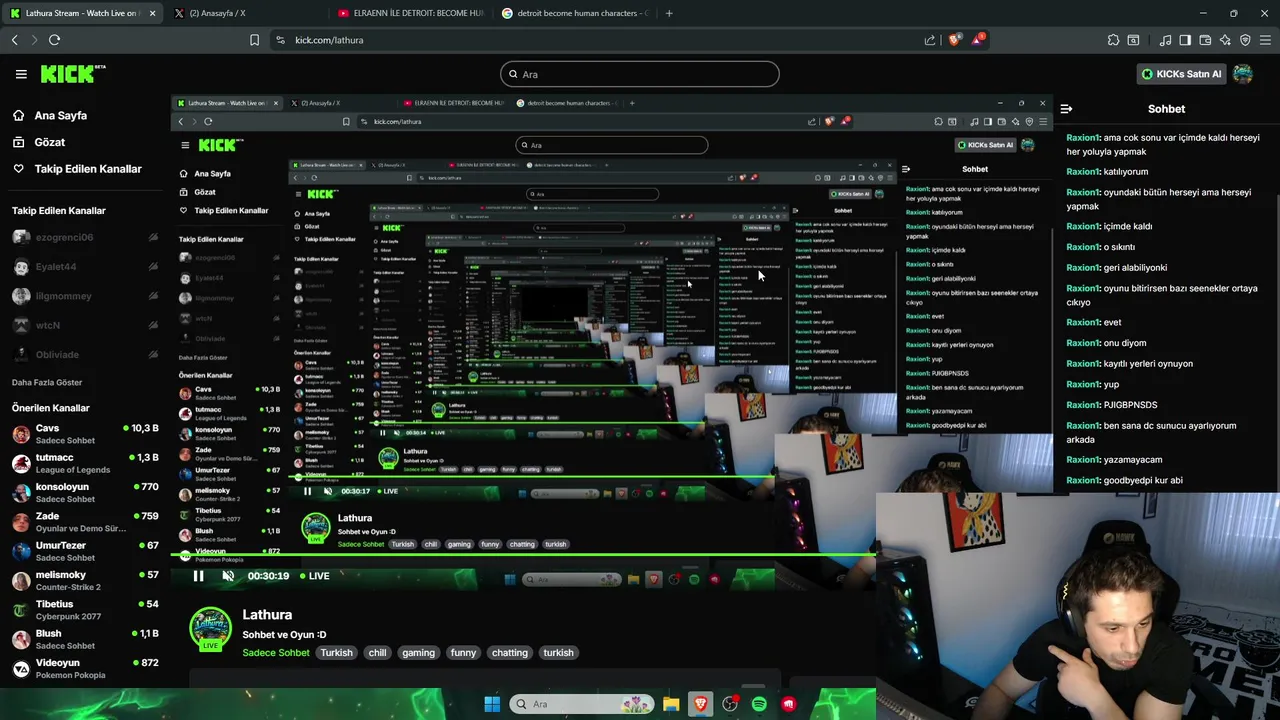1280x720 pixels.
Task: Reload the kick.com page
Action: 54,40
